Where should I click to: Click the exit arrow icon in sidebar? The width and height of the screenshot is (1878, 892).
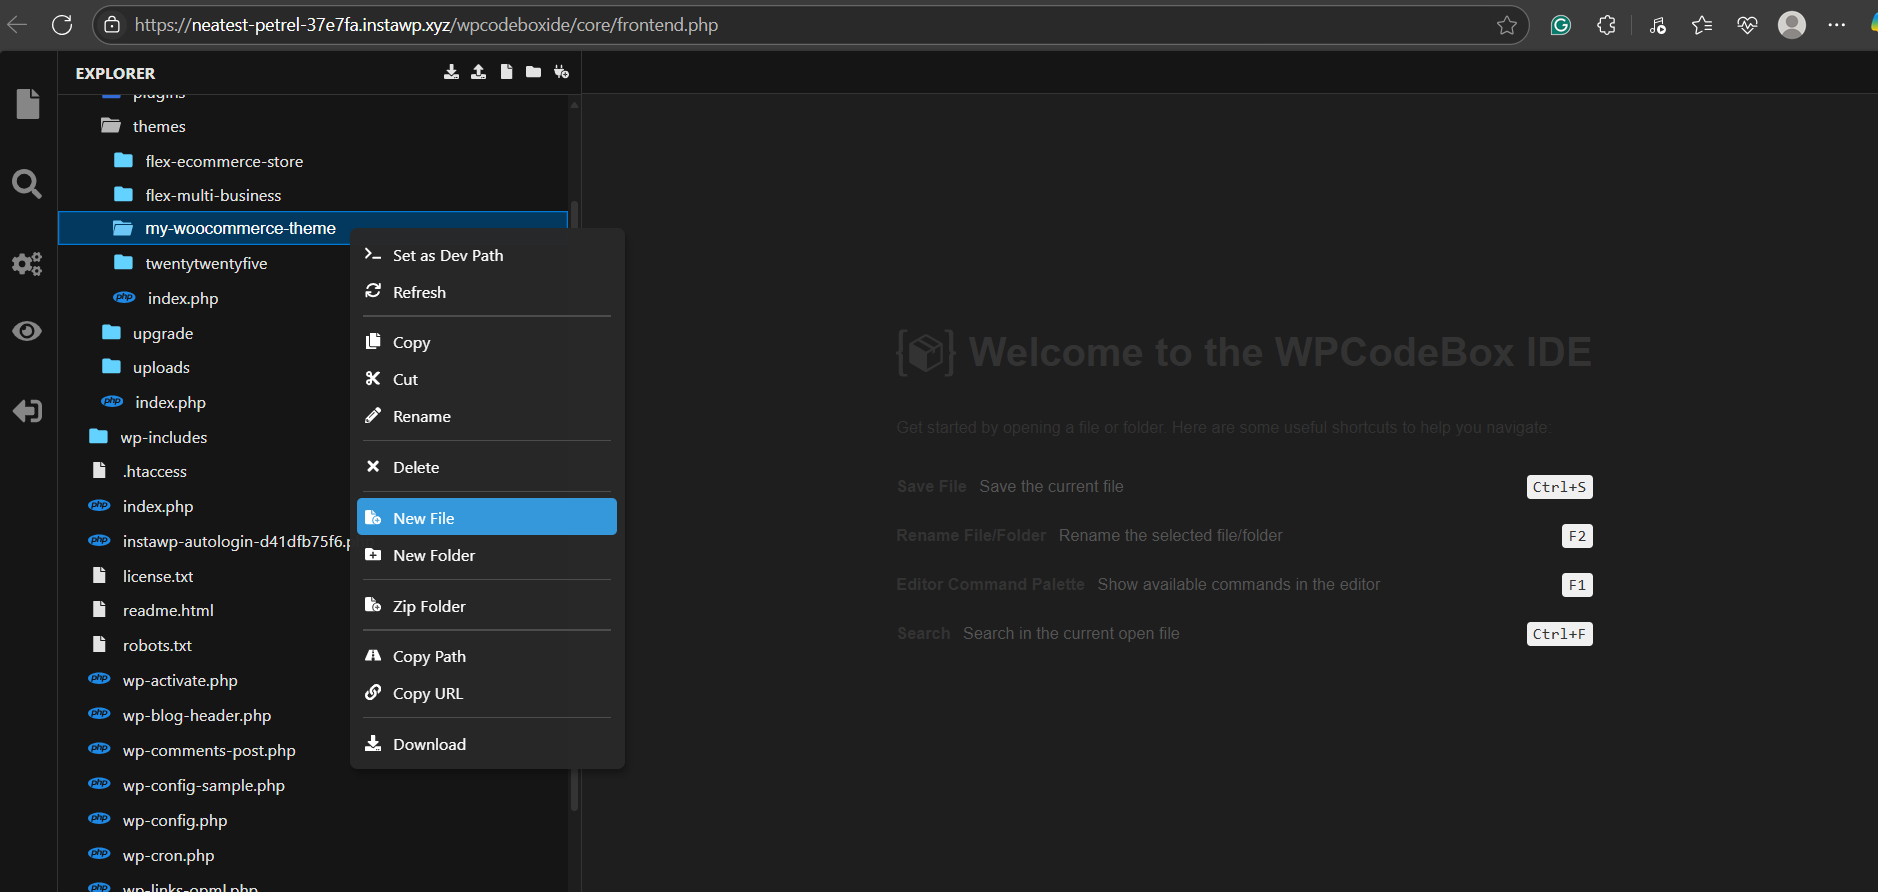pos(27,411)
